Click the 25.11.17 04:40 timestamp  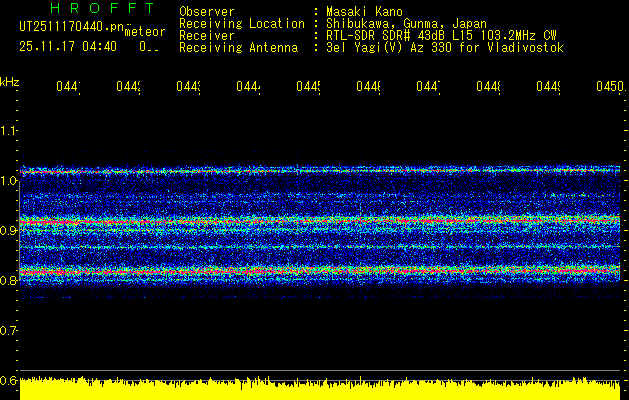point(68,46)
